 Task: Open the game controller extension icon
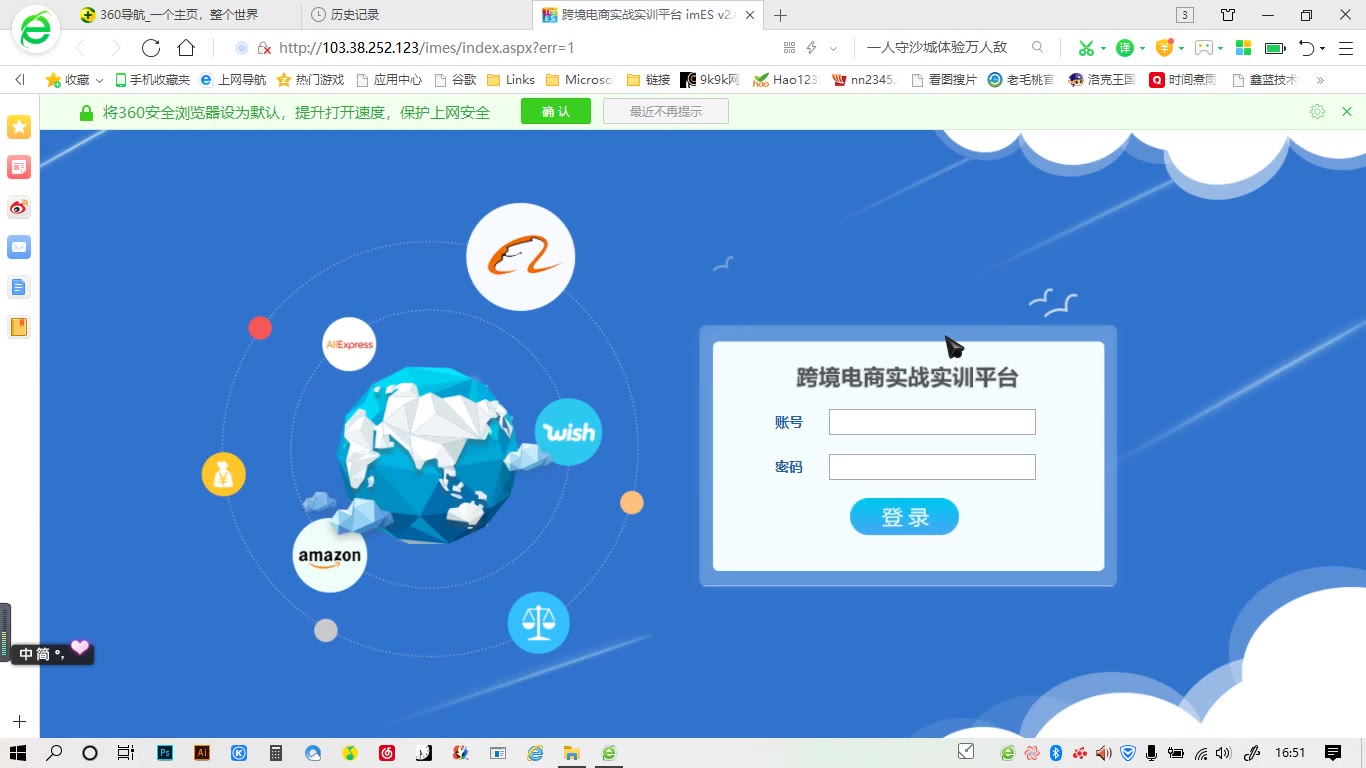1204,48
